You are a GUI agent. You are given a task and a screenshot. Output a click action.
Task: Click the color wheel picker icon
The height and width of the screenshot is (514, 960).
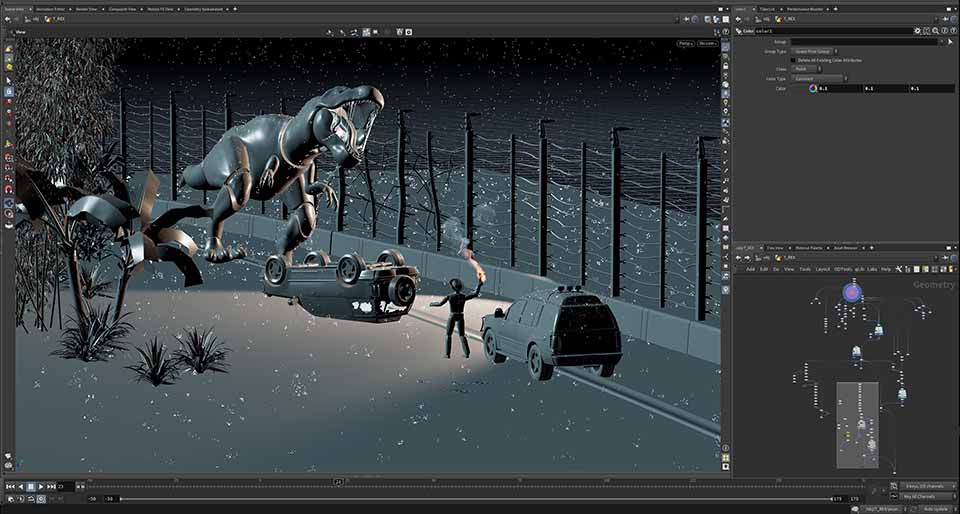[x=813, y=88]
